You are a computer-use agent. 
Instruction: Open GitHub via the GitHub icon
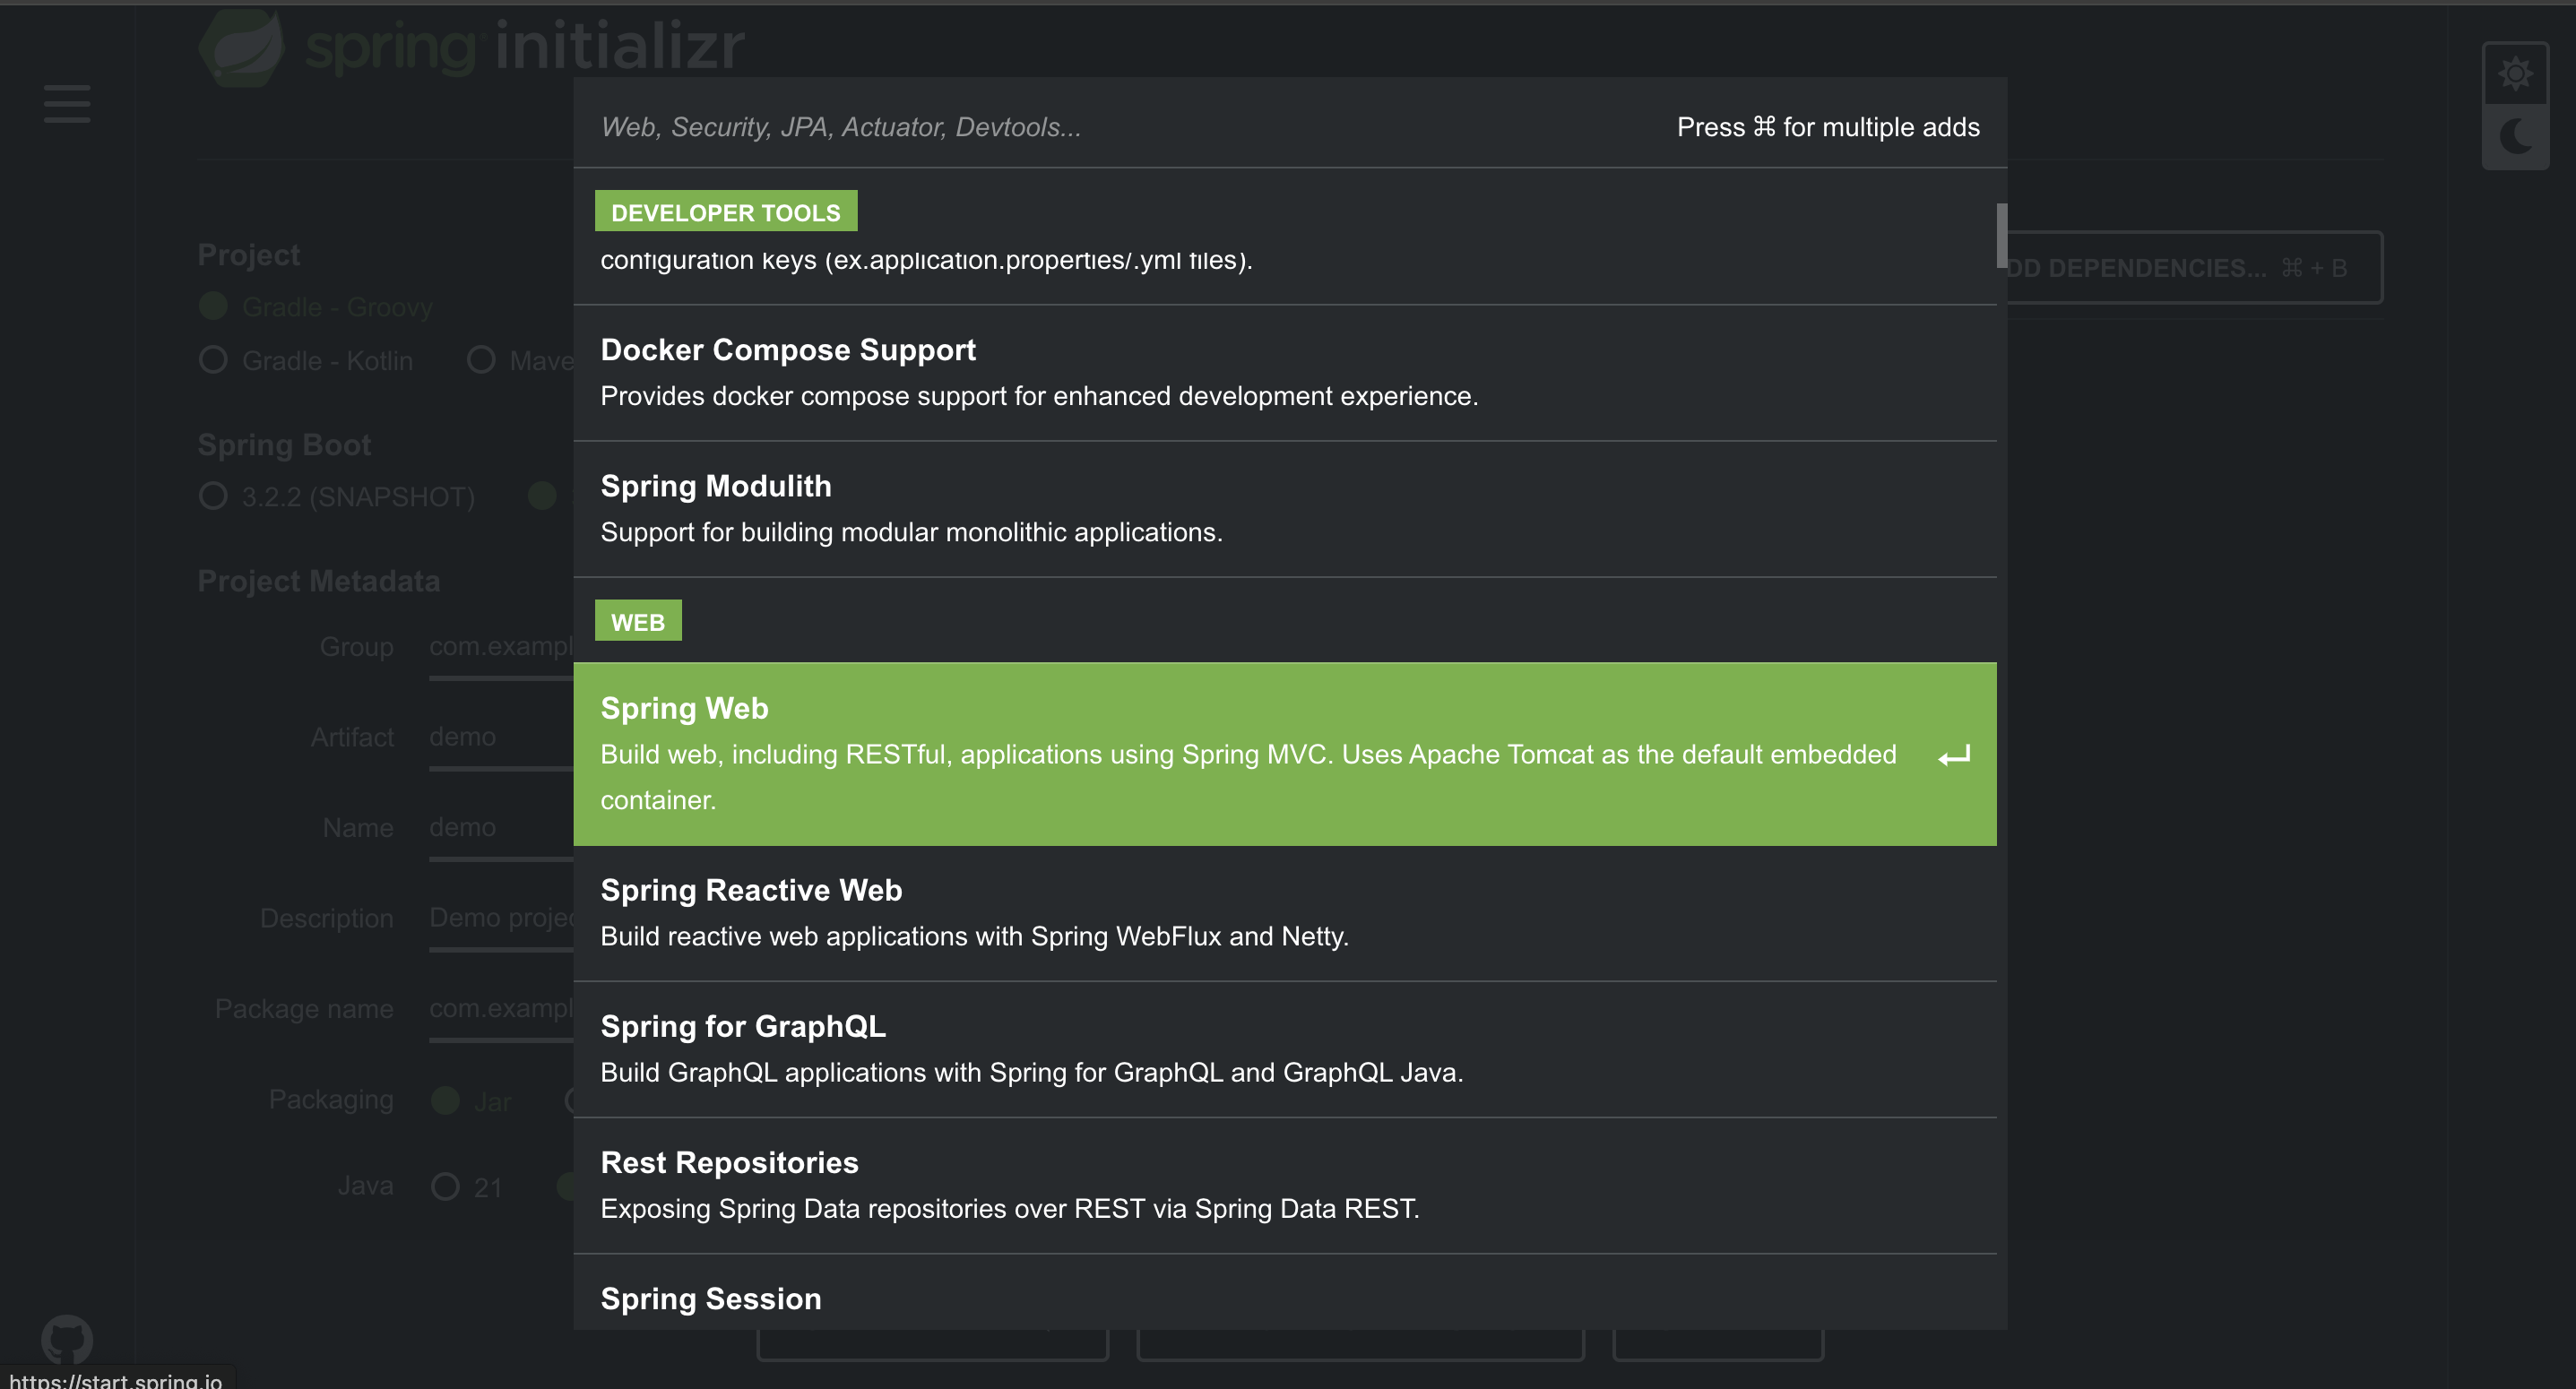pyautogui.click(x=66, y=1340)
